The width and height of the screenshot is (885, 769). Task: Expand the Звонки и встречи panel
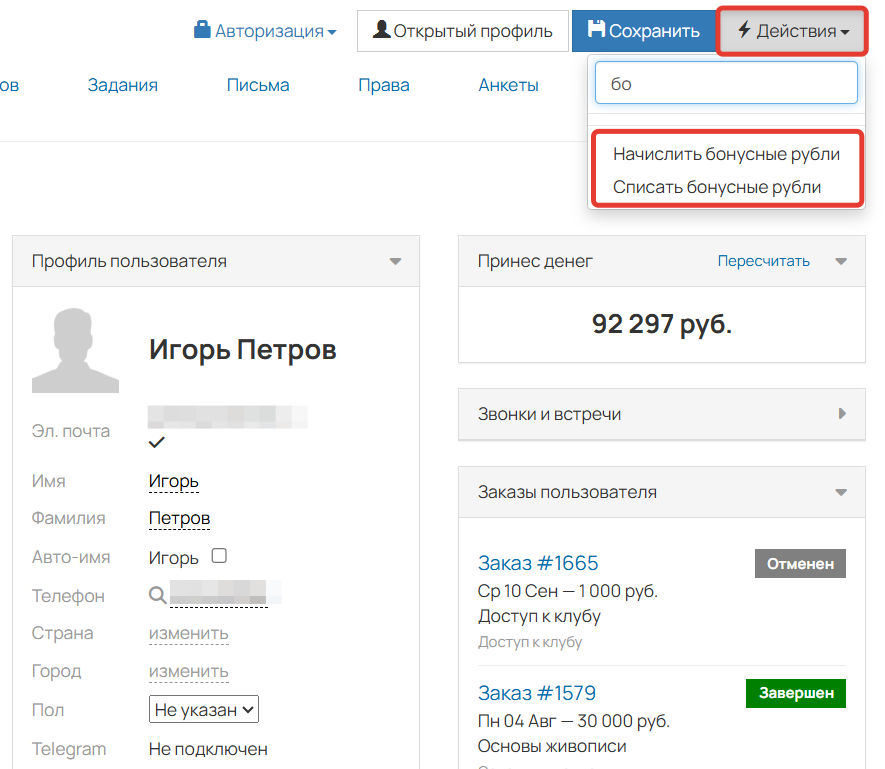(841, 414)
